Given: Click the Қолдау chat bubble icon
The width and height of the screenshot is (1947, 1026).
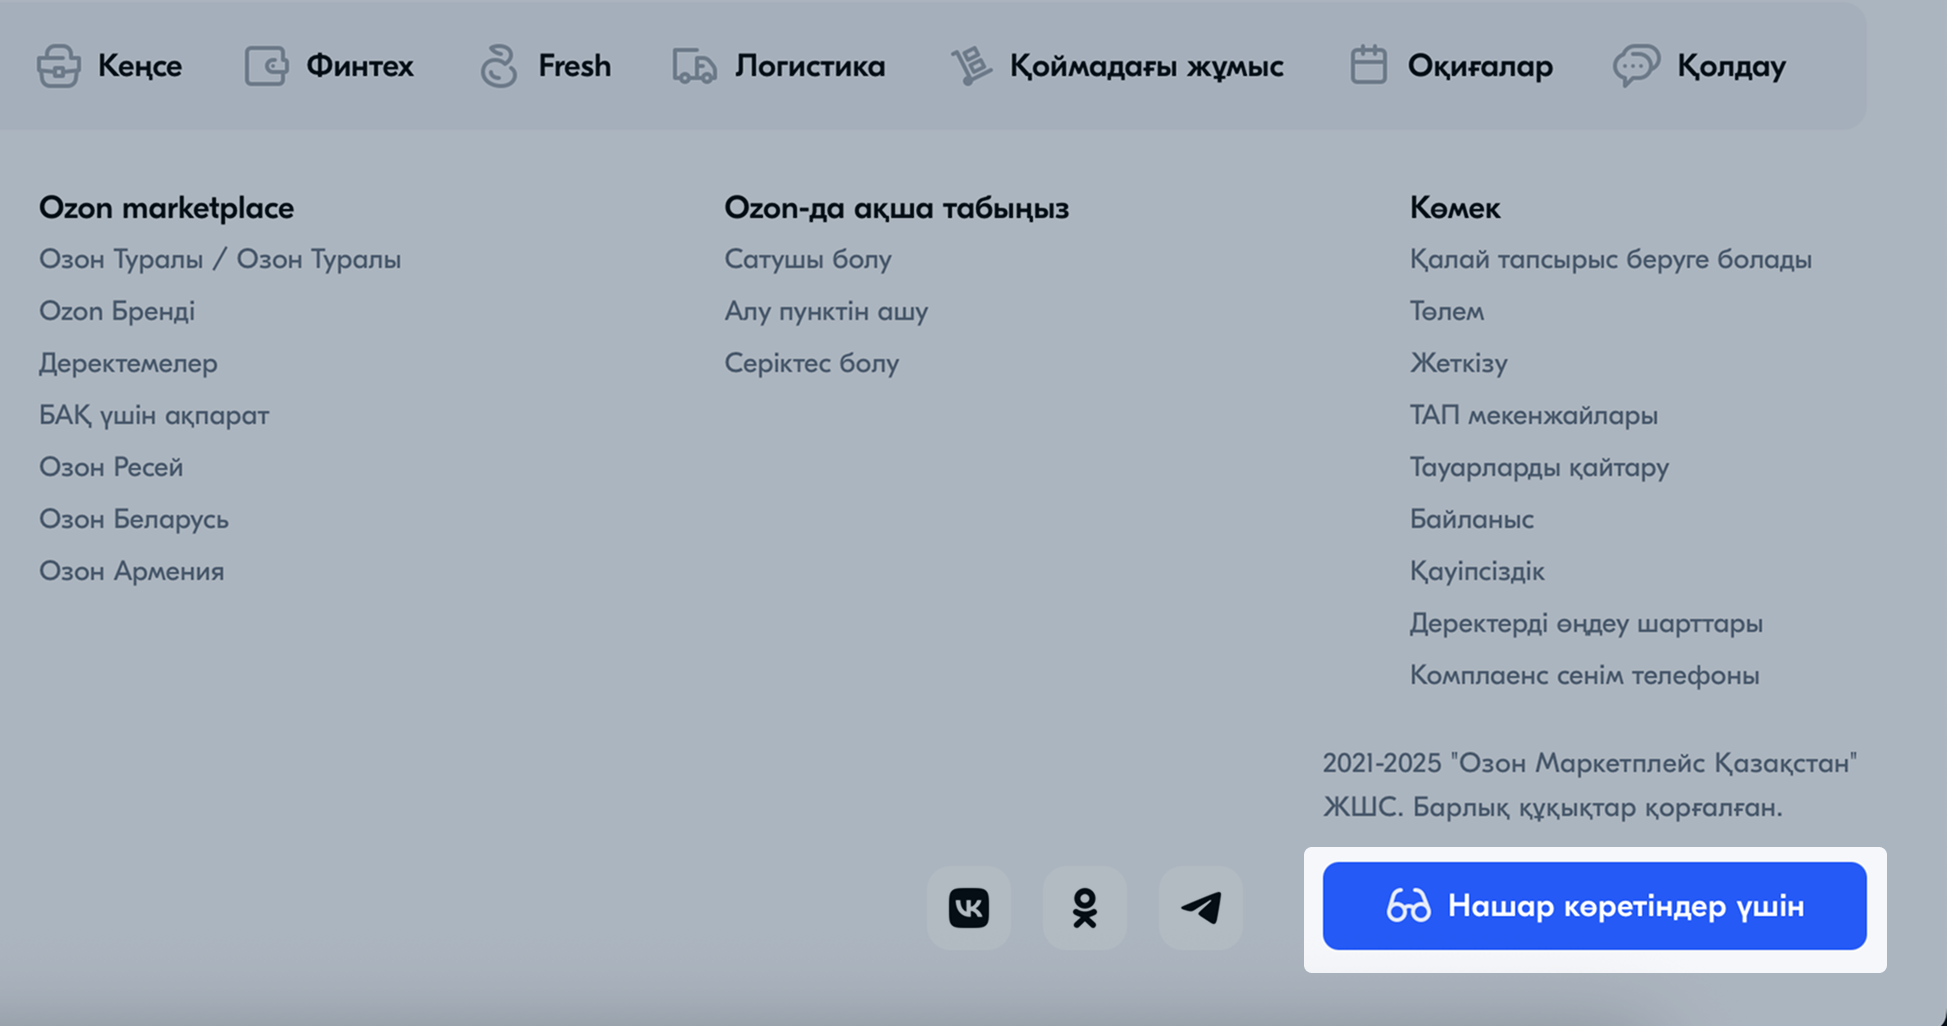Looking at the screenshot, I should click(x=1636, y=66).
